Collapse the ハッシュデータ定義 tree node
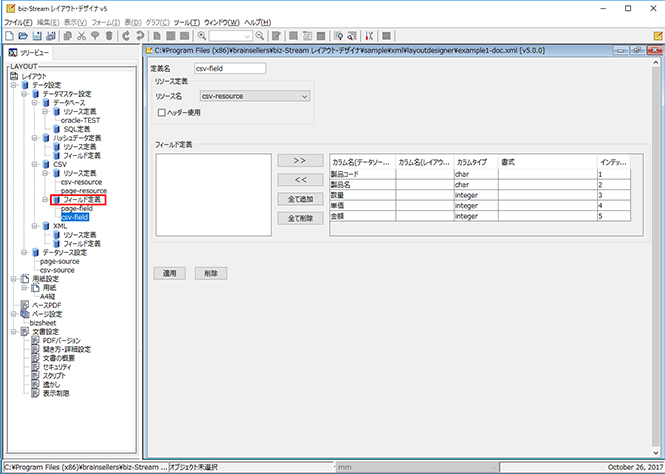665x474 pixels. [x=35, y=138]
